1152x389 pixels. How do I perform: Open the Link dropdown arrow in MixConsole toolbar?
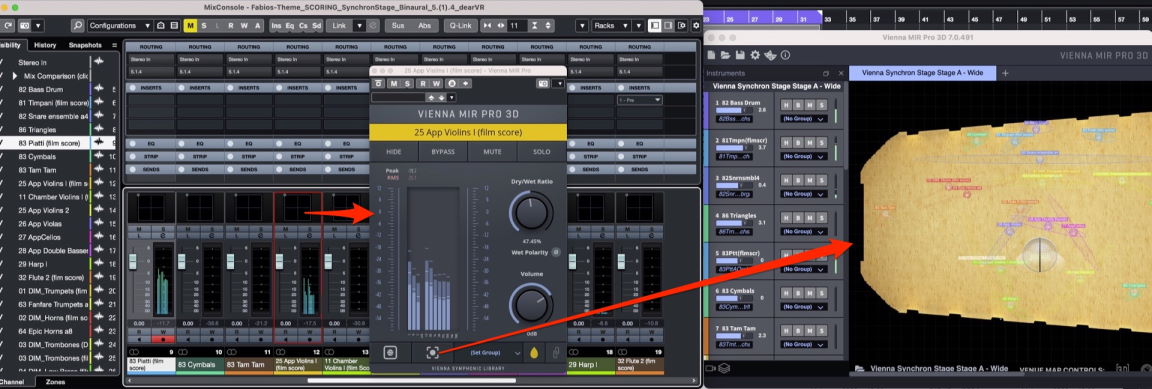pyautogui.click(x=359, y=26)
